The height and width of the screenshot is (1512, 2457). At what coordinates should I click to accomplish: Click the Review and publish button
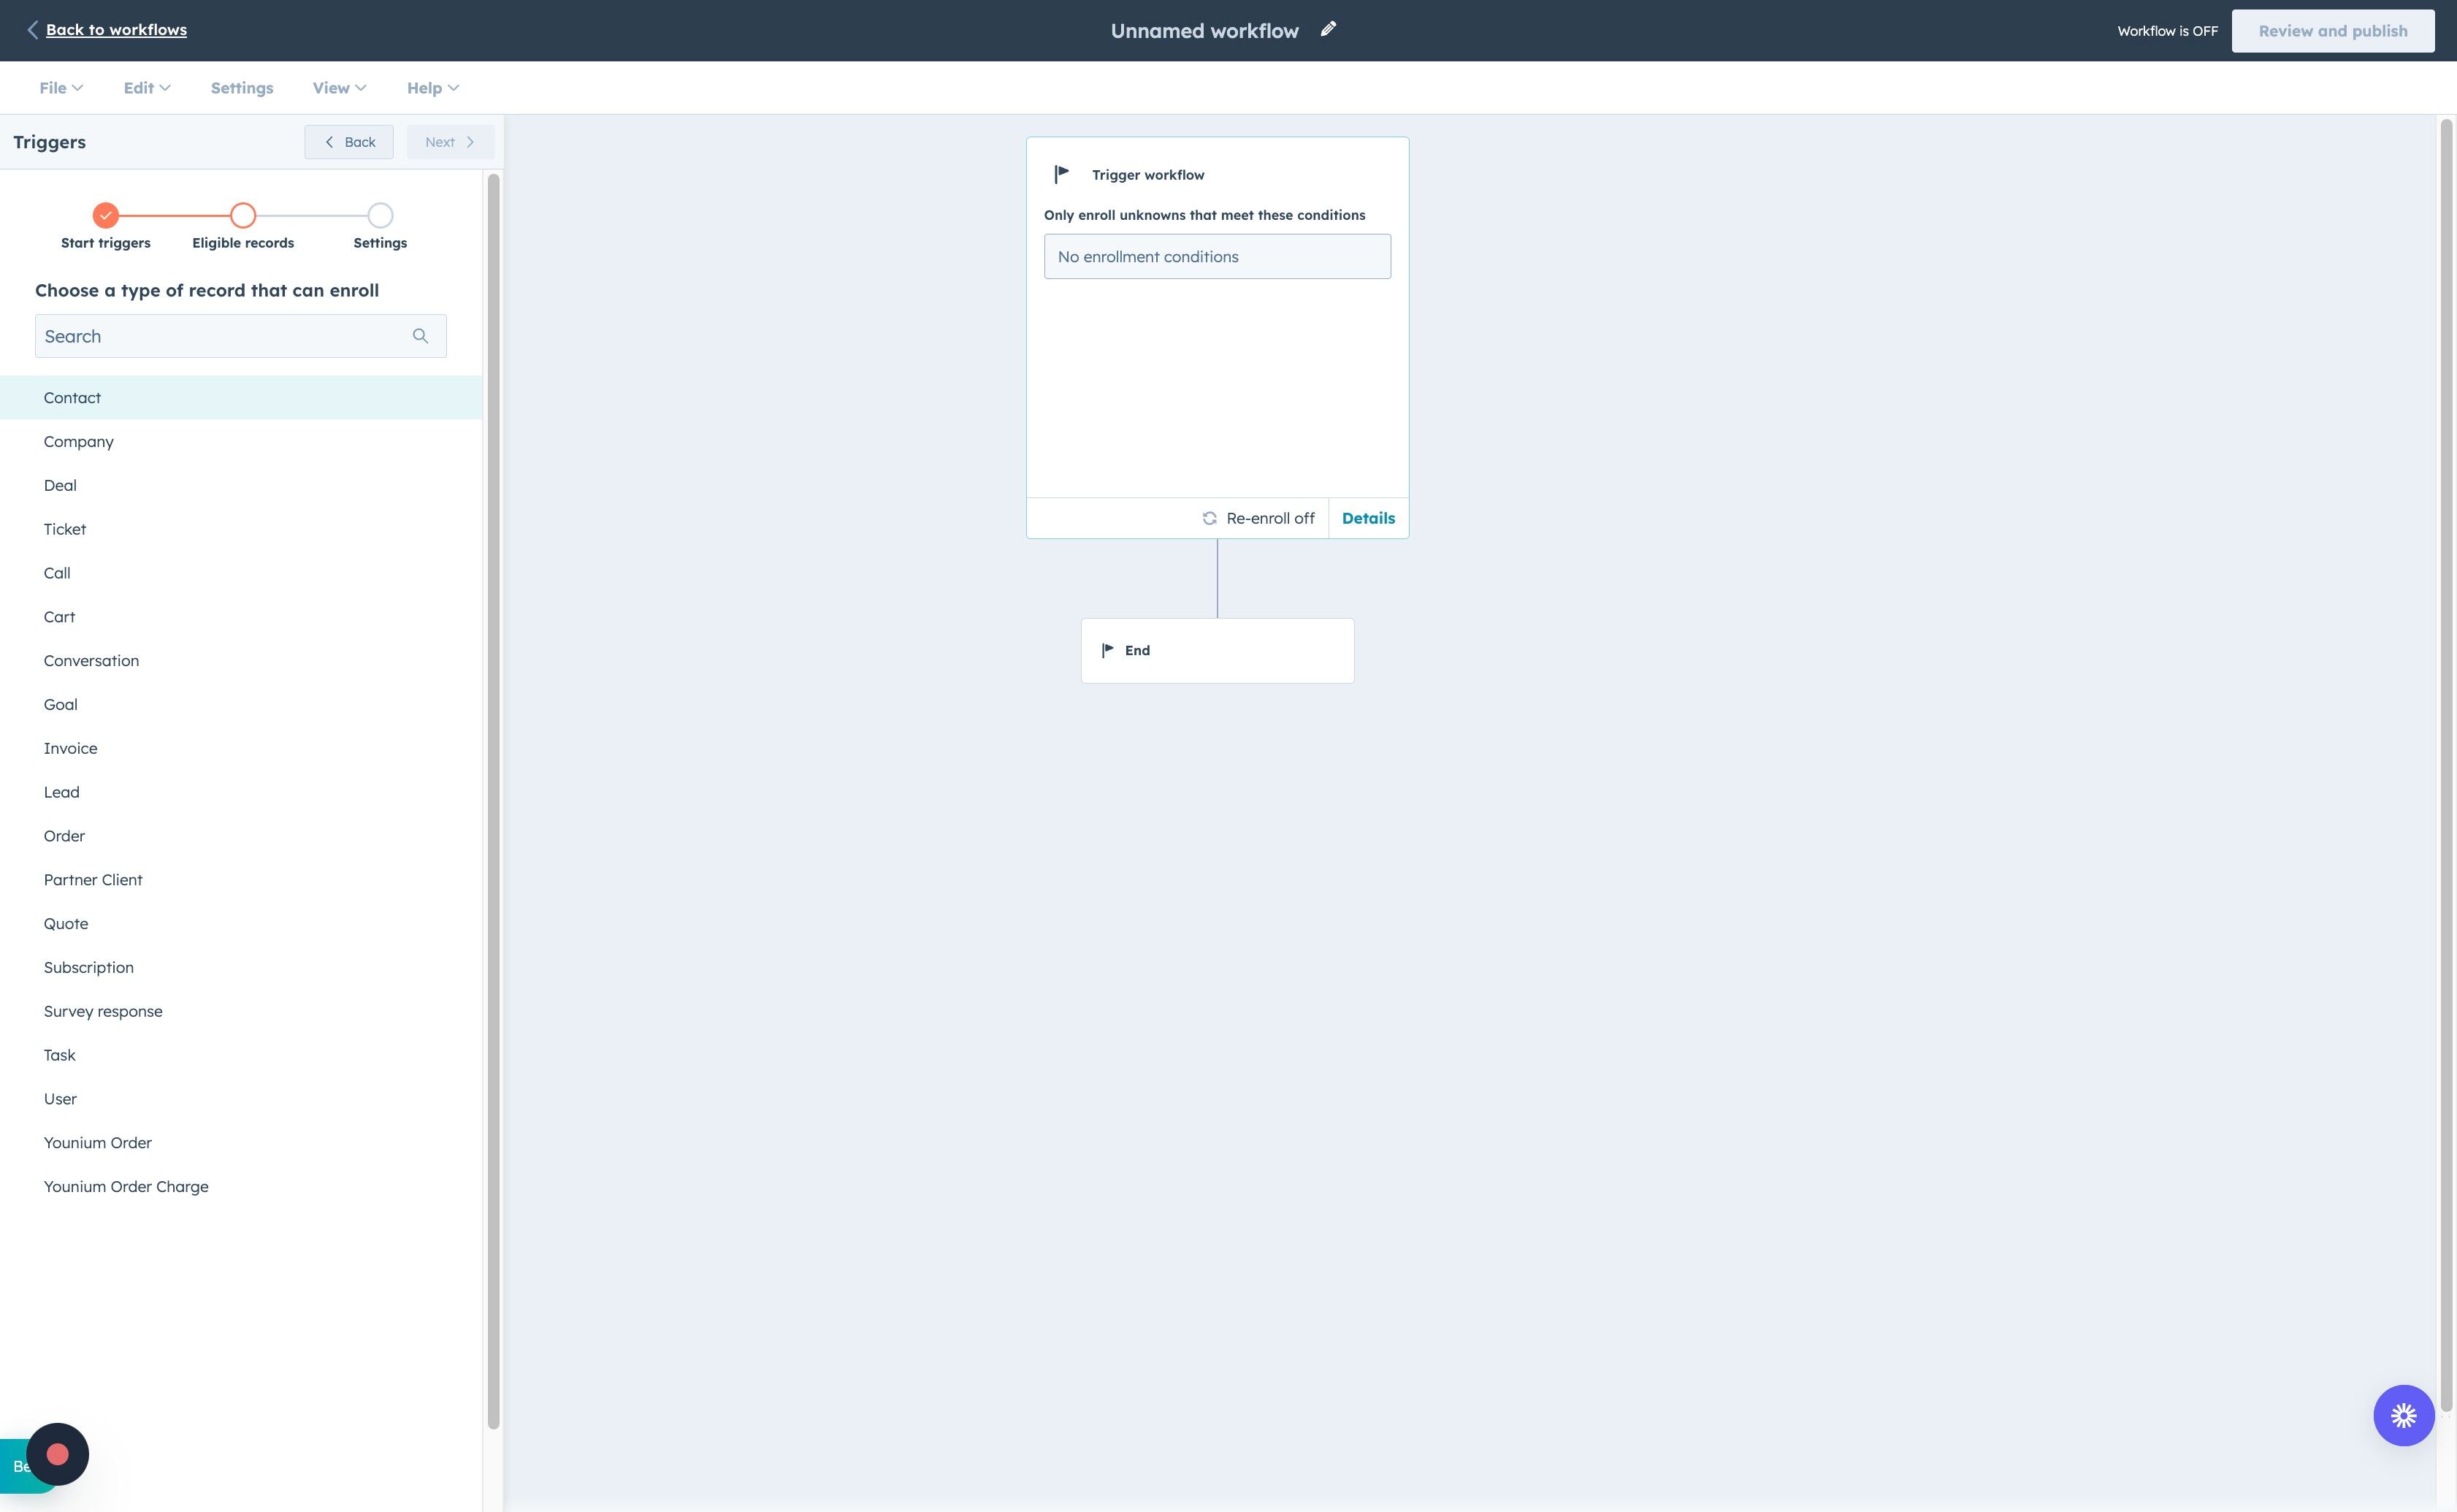click(x=2332, y=31)
